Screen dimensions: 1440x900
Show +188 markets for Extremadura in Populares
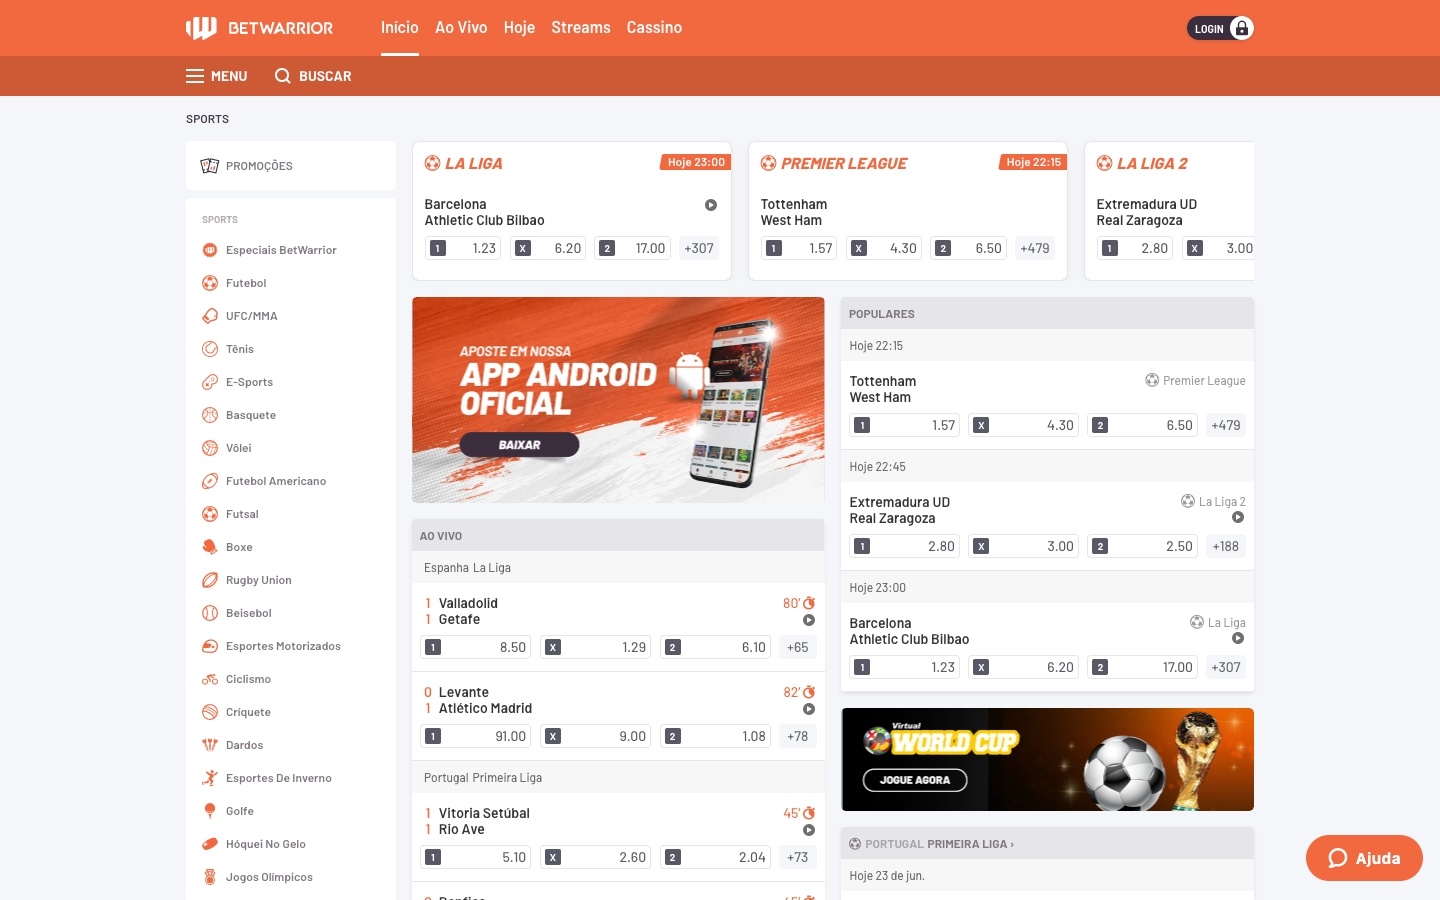[1226, 546]
